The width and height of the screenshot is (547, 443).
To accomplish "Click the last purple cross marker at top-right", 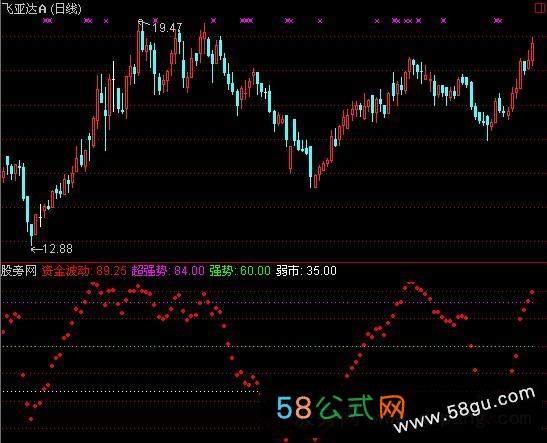I will pos(498,21).
